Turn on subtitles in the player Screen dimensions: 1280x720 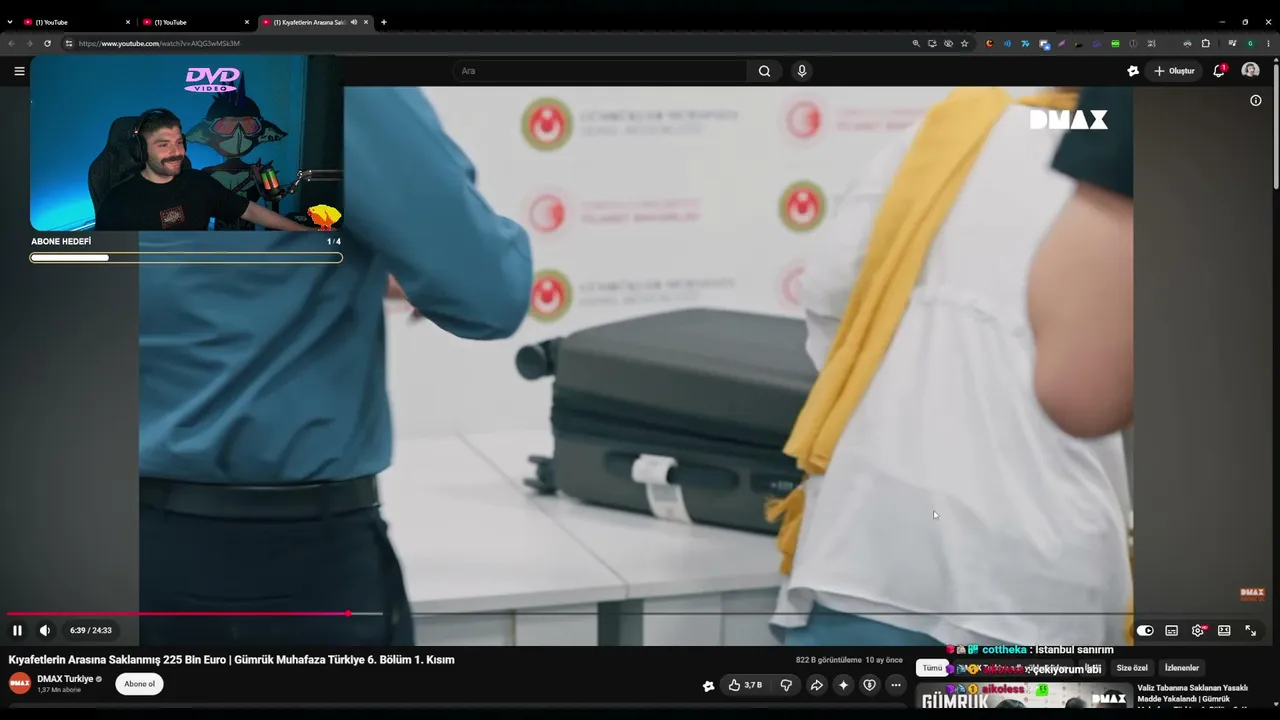[x=1172, y=631]
